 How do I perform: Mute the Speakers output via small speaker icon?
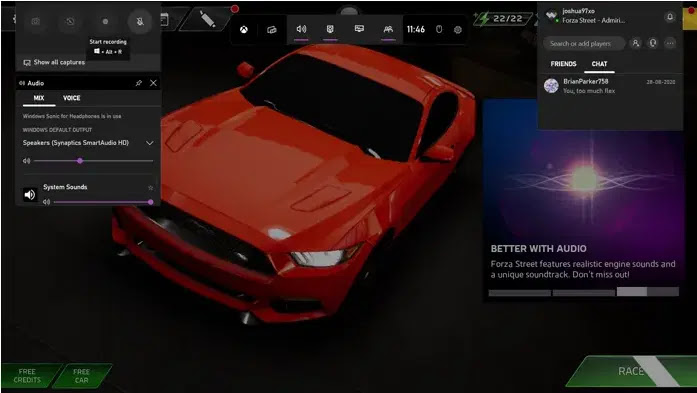coord(26,161)
